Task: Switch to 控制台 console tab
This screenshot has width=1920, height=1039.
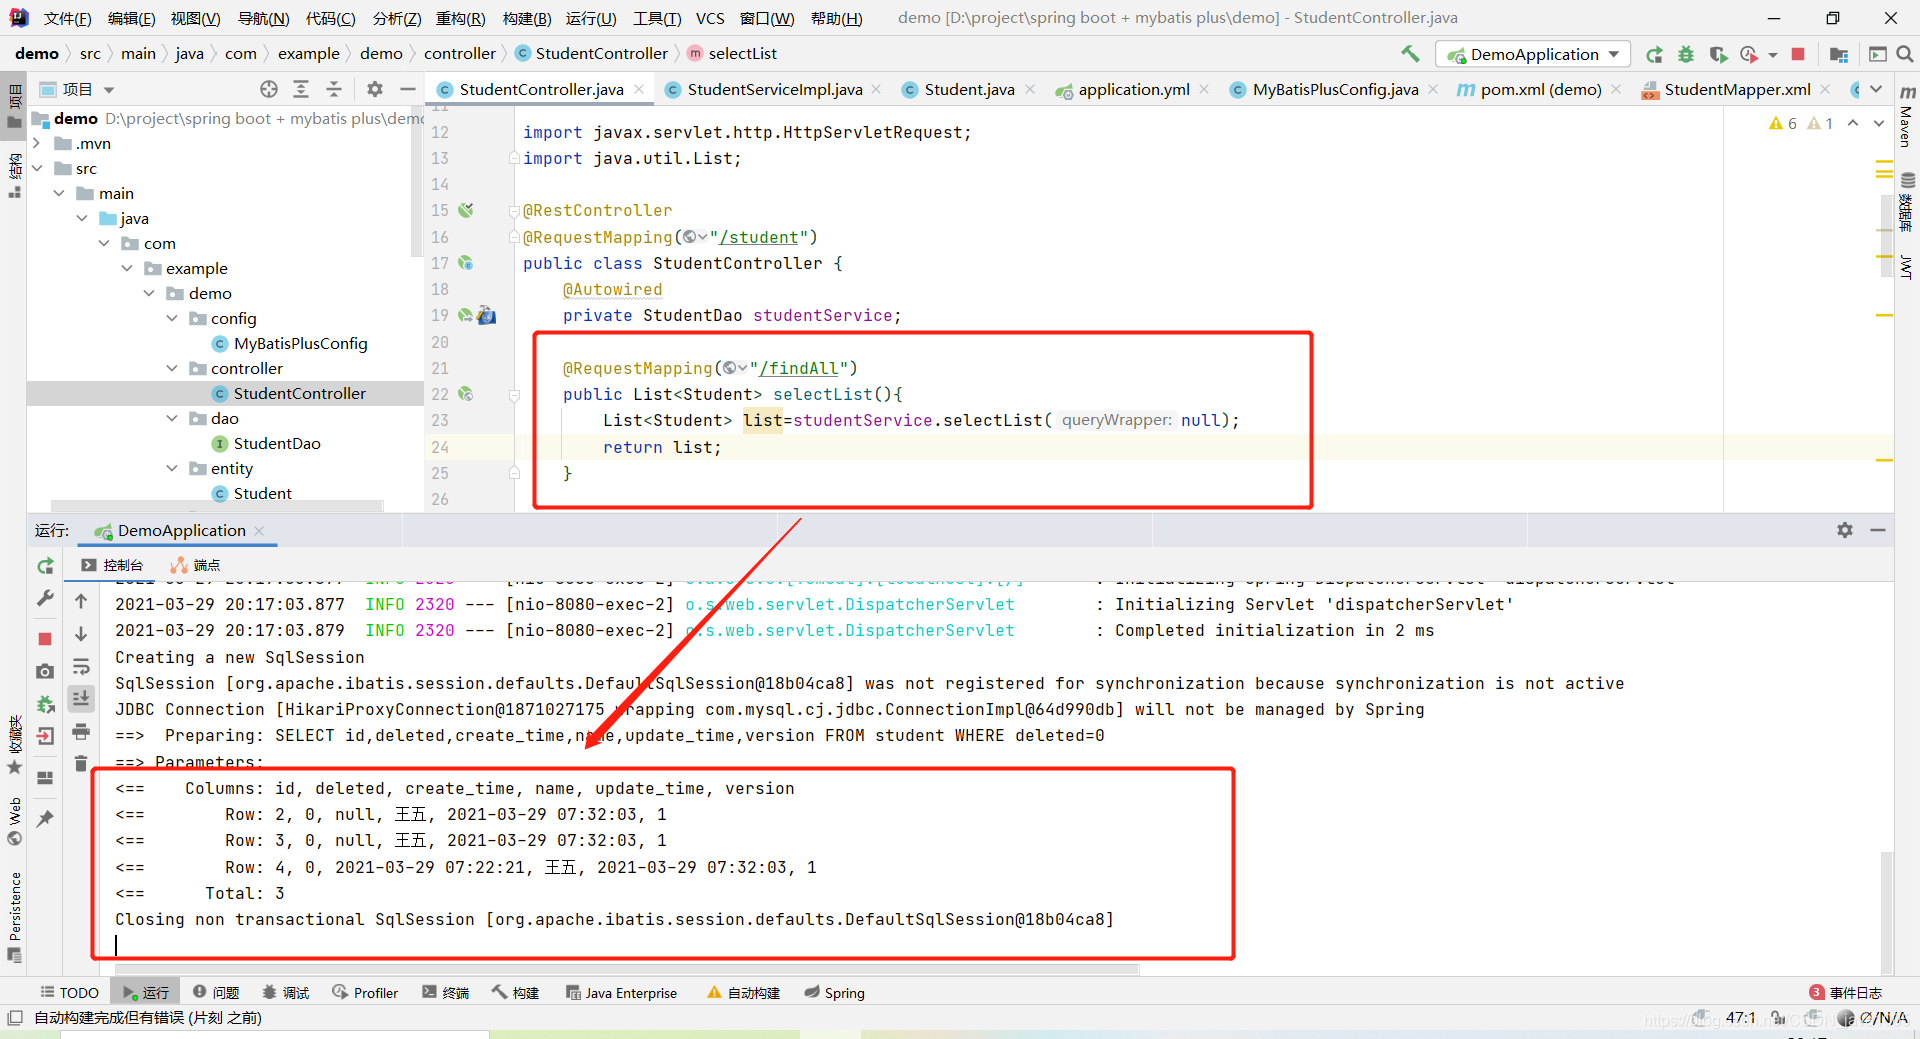Action: pyautogui.click(x=112, y=565)
